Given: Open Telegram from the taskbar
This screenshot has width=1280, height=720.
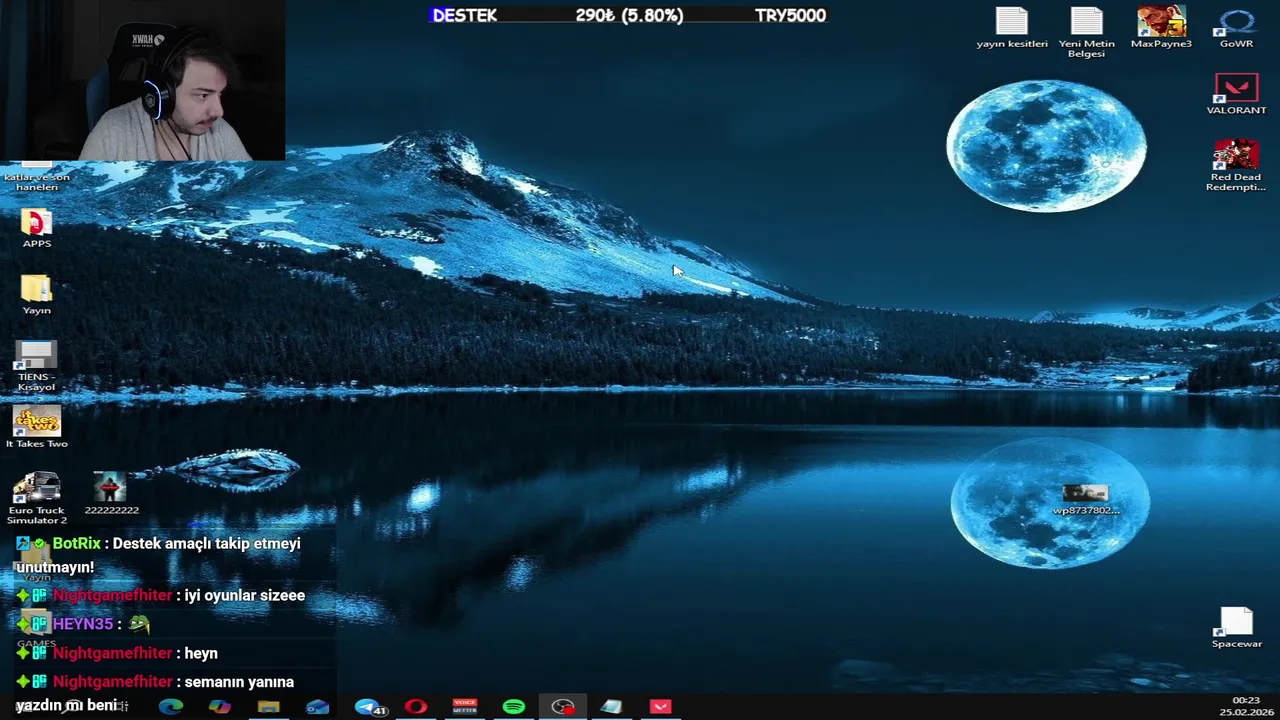Looking at the screenshot, I should [369, 706].
